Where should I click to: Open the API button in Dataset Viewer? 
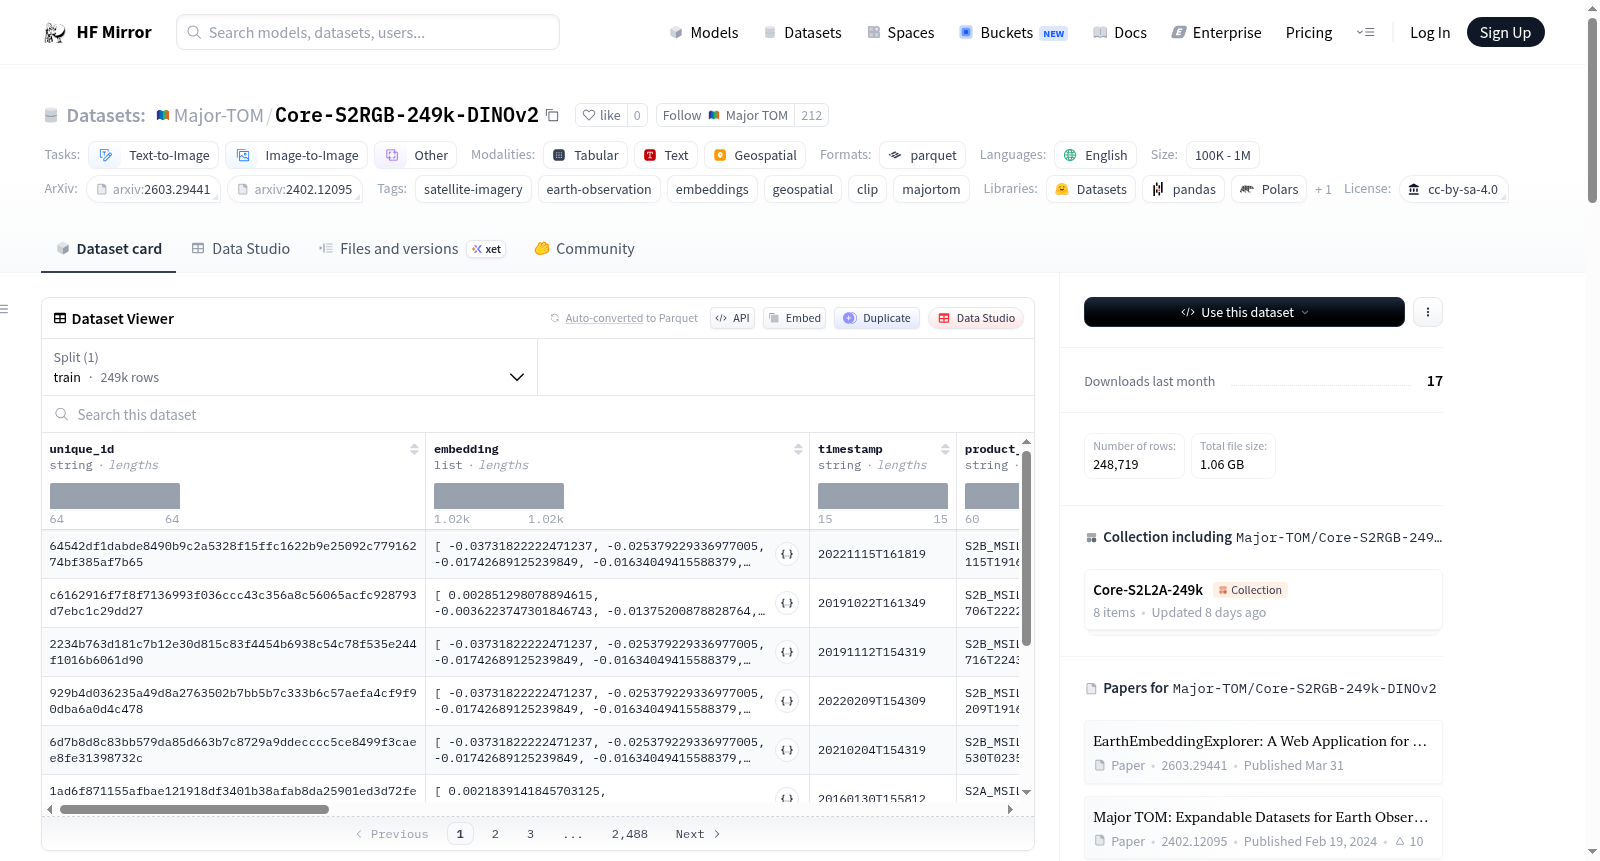(x=732, y=318)
